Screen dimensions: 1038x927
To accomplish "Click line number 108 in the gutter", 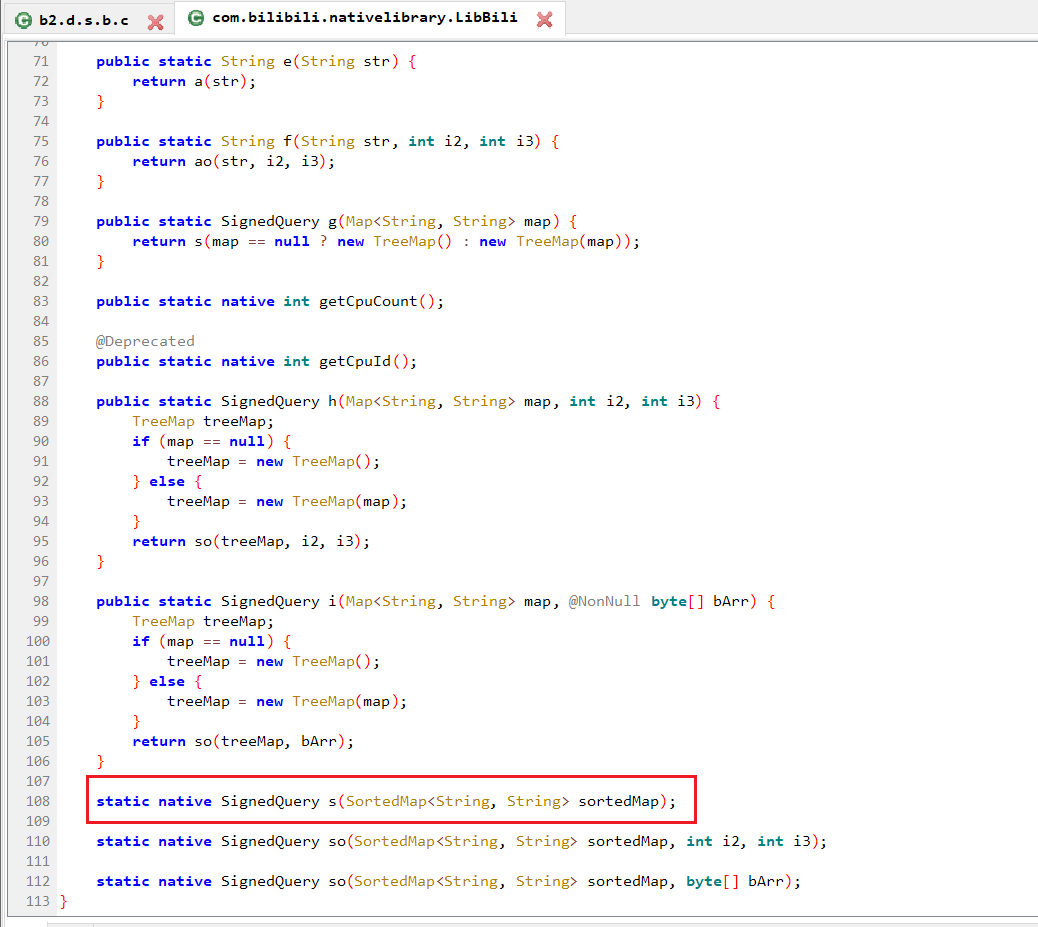I will [x=38, y=801].
